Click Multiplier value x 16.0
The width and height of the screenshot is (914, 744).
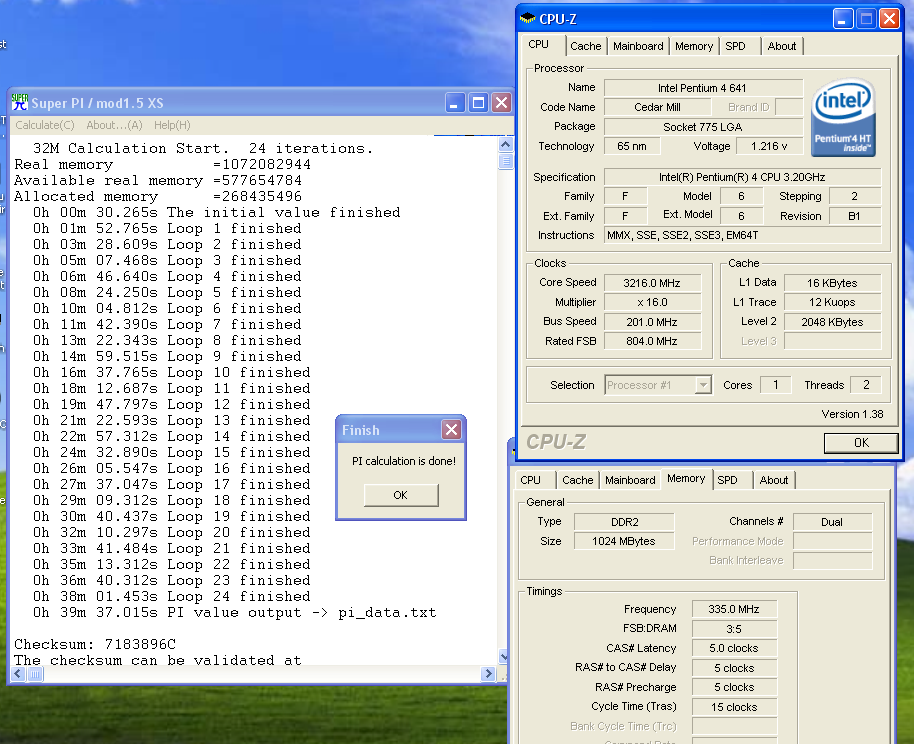click(652, 302)
